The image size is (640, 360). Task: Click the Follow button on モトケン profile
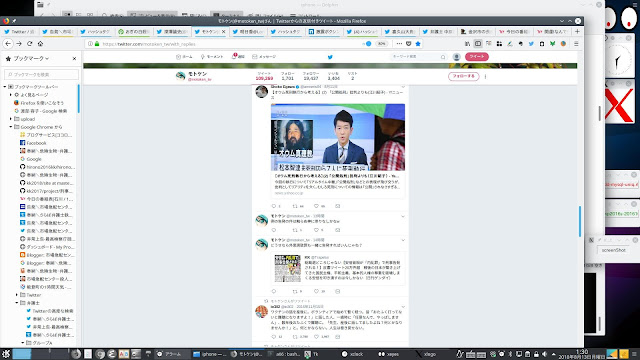tap(463, 76)
